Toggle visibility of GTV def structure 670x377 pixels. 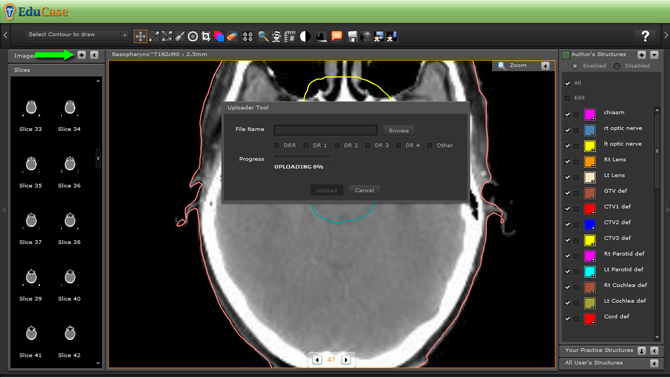click(x=567, y=193)
